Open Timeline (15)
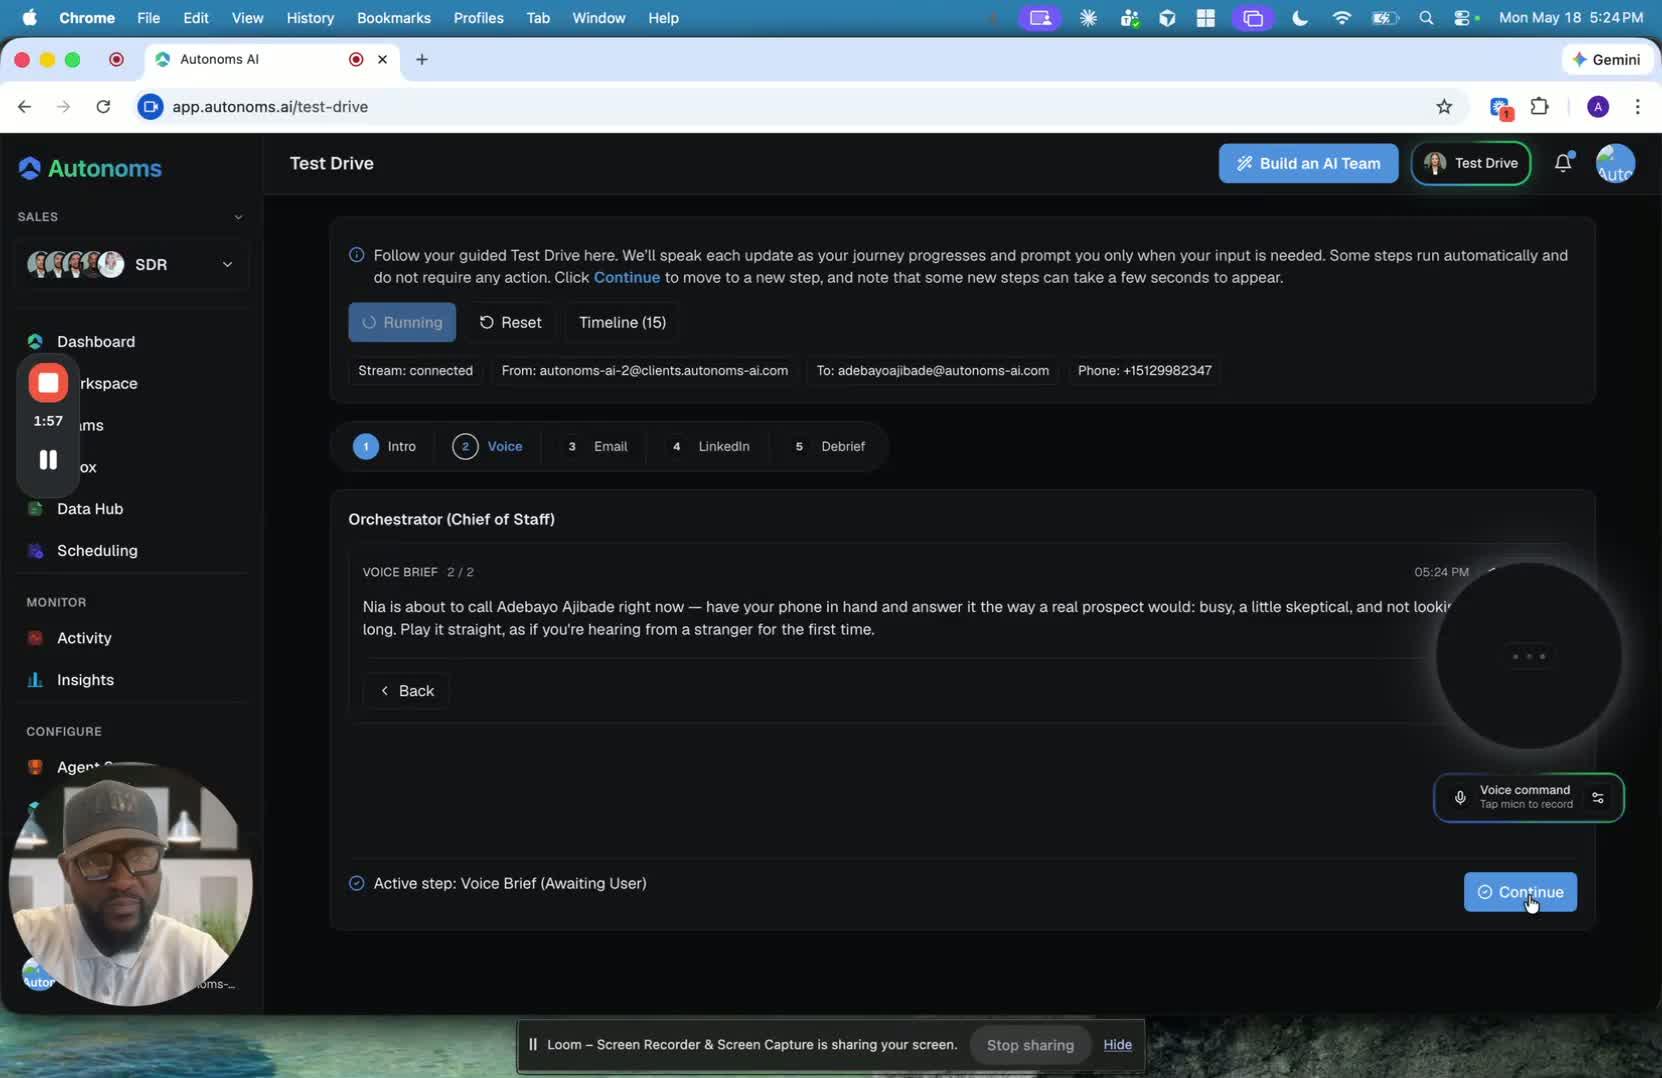Viewport: 1662px width, 1078px height. click(x=622, y=322)
